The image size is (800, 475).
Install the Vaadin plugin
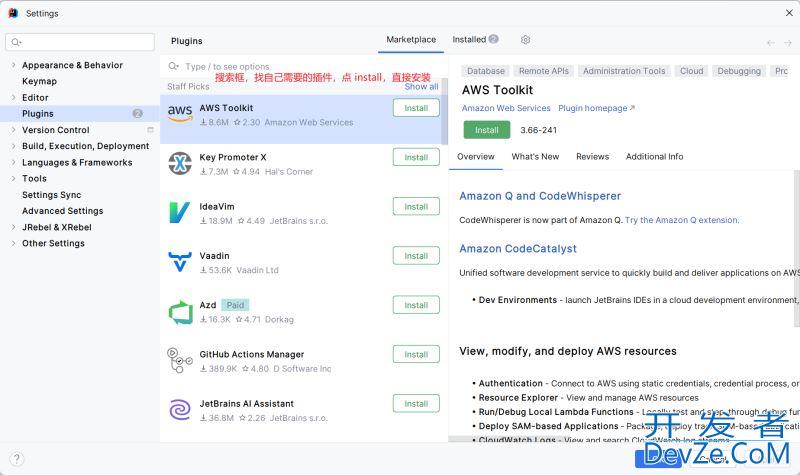click(416, 256)
